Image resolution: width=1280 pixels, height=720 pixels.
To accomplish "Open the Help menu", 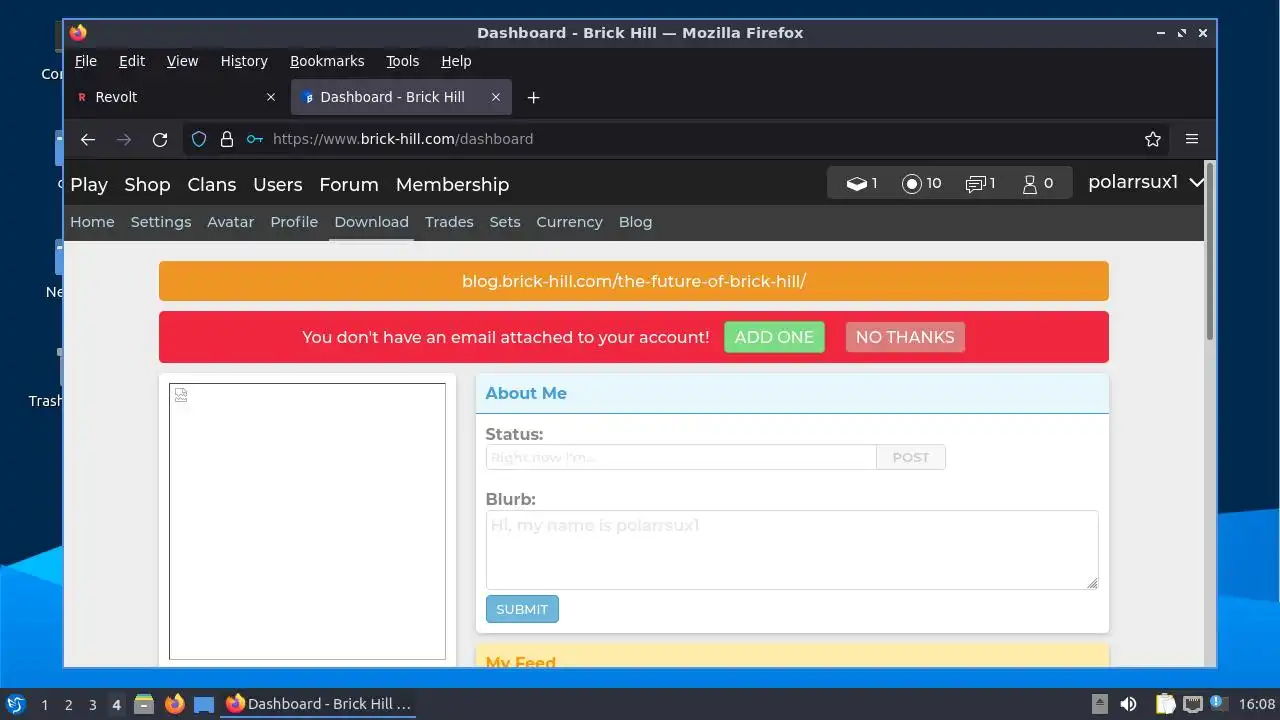I will pos(456,61).
